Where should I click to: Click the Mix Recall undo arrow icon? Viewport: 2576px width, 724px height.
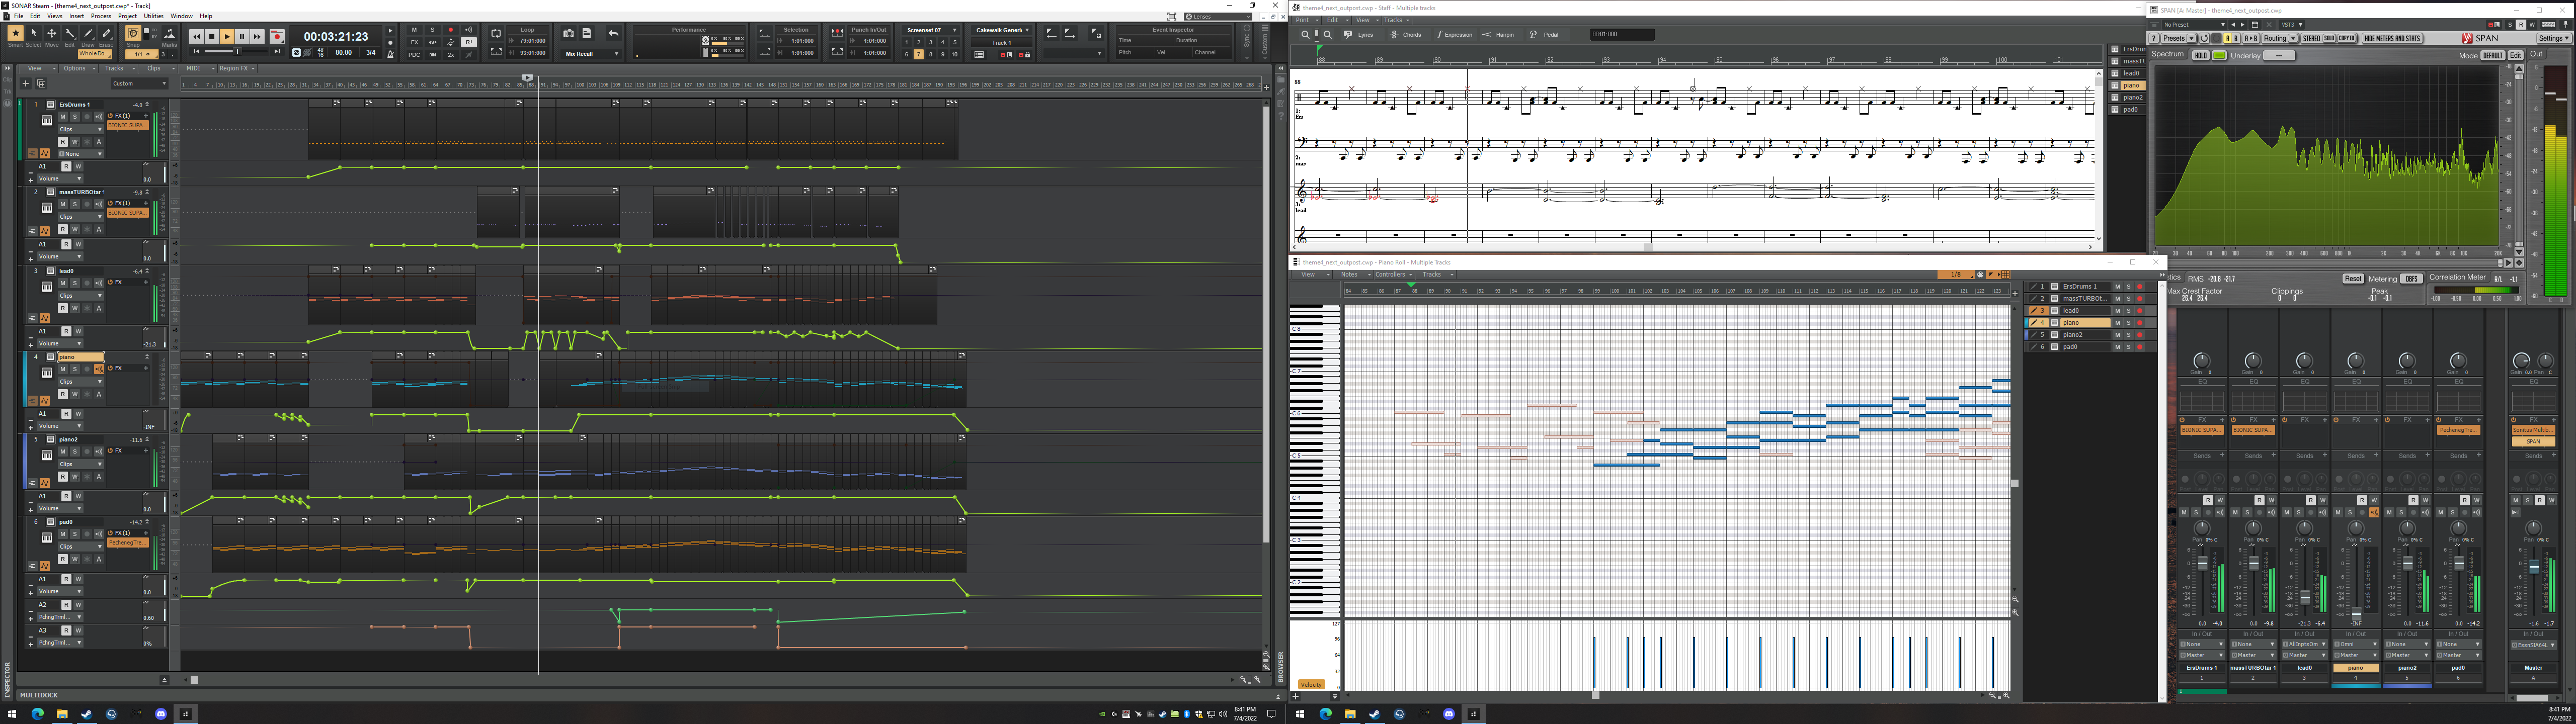pos(613,33)
